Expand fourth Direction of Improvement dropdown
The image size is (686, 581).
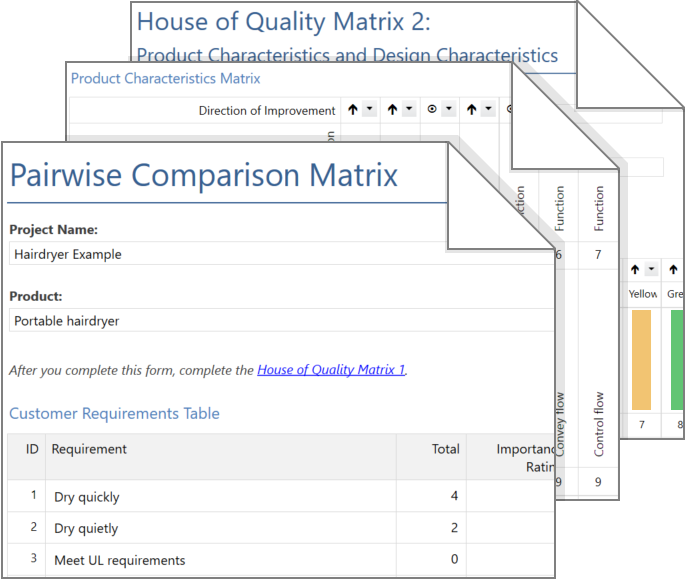pyautogui.click(x=488, y=109)
